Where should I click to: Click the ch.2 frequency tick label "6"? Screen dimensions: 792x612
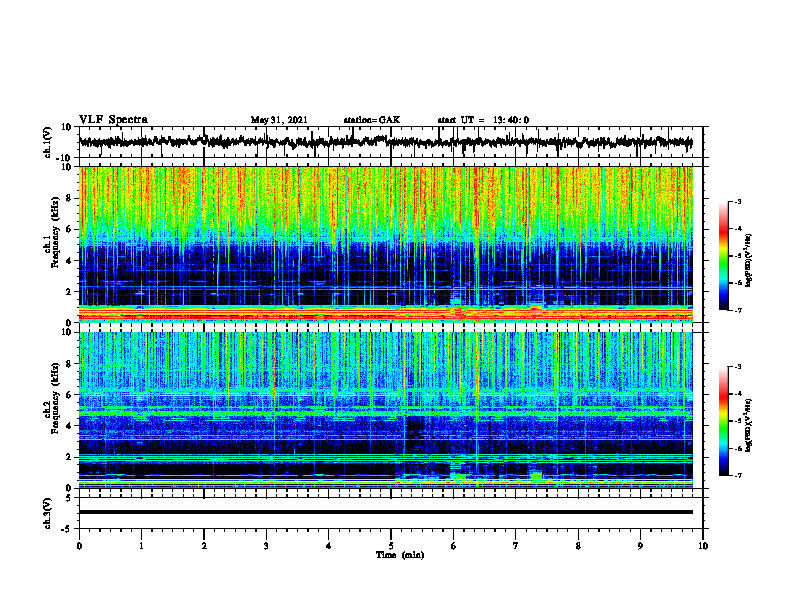coord(69,395)
